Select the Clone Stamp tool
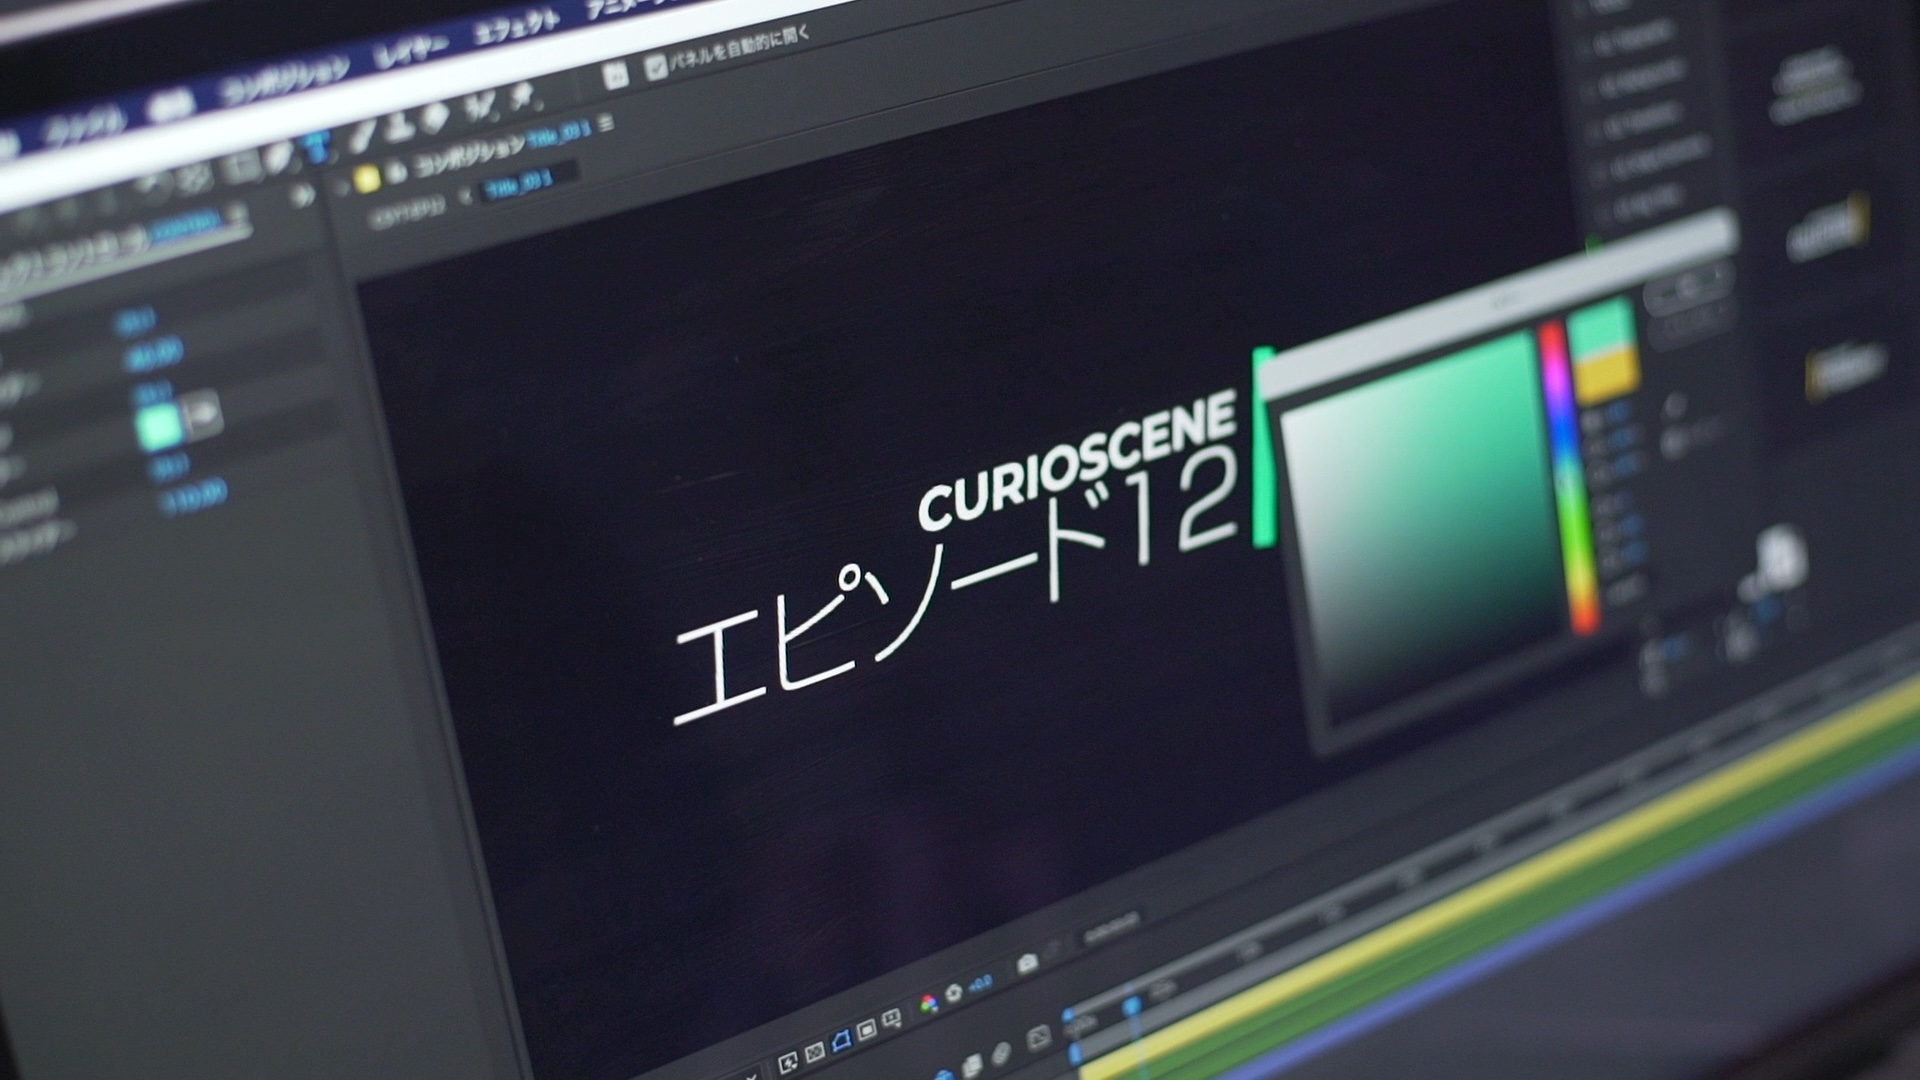Screen dimensions: 1920x1080 point(398,127)
